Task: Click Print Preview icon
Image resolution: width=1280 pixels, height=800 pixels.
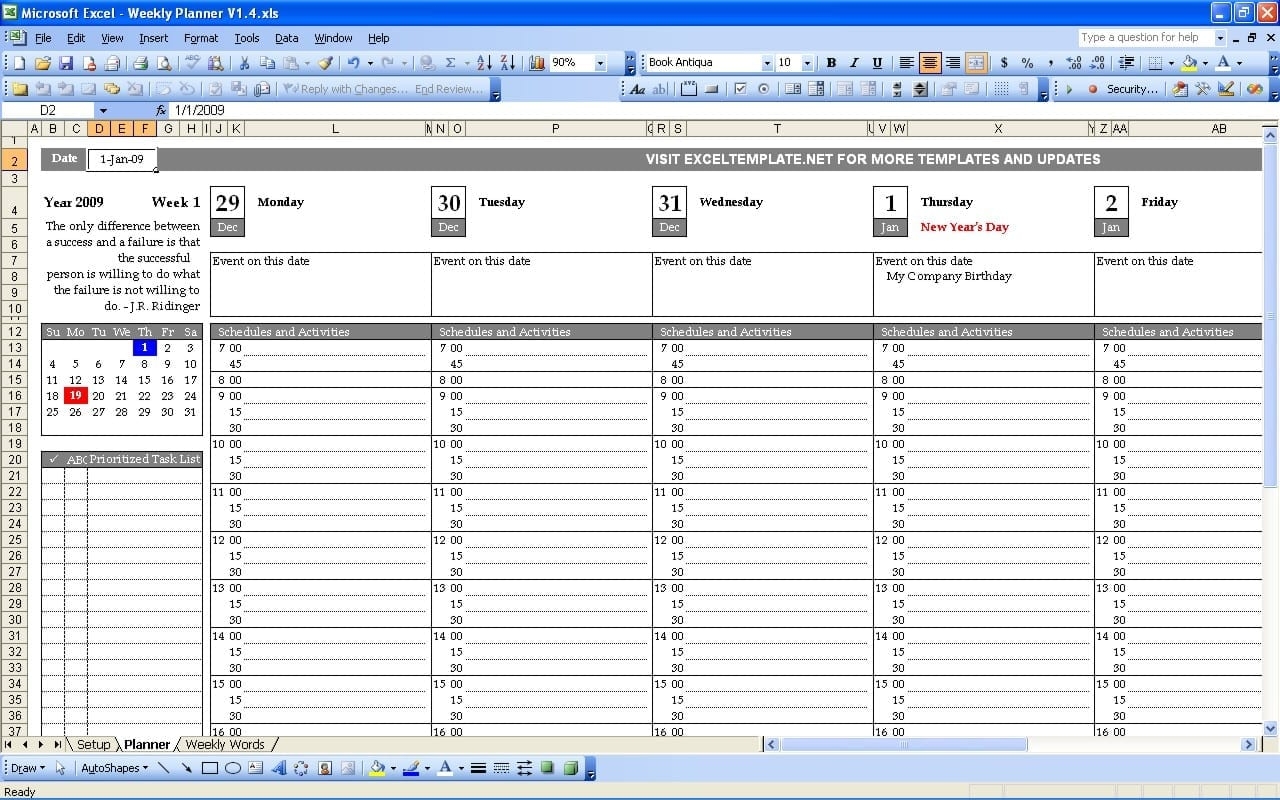Action: [163, 62]
